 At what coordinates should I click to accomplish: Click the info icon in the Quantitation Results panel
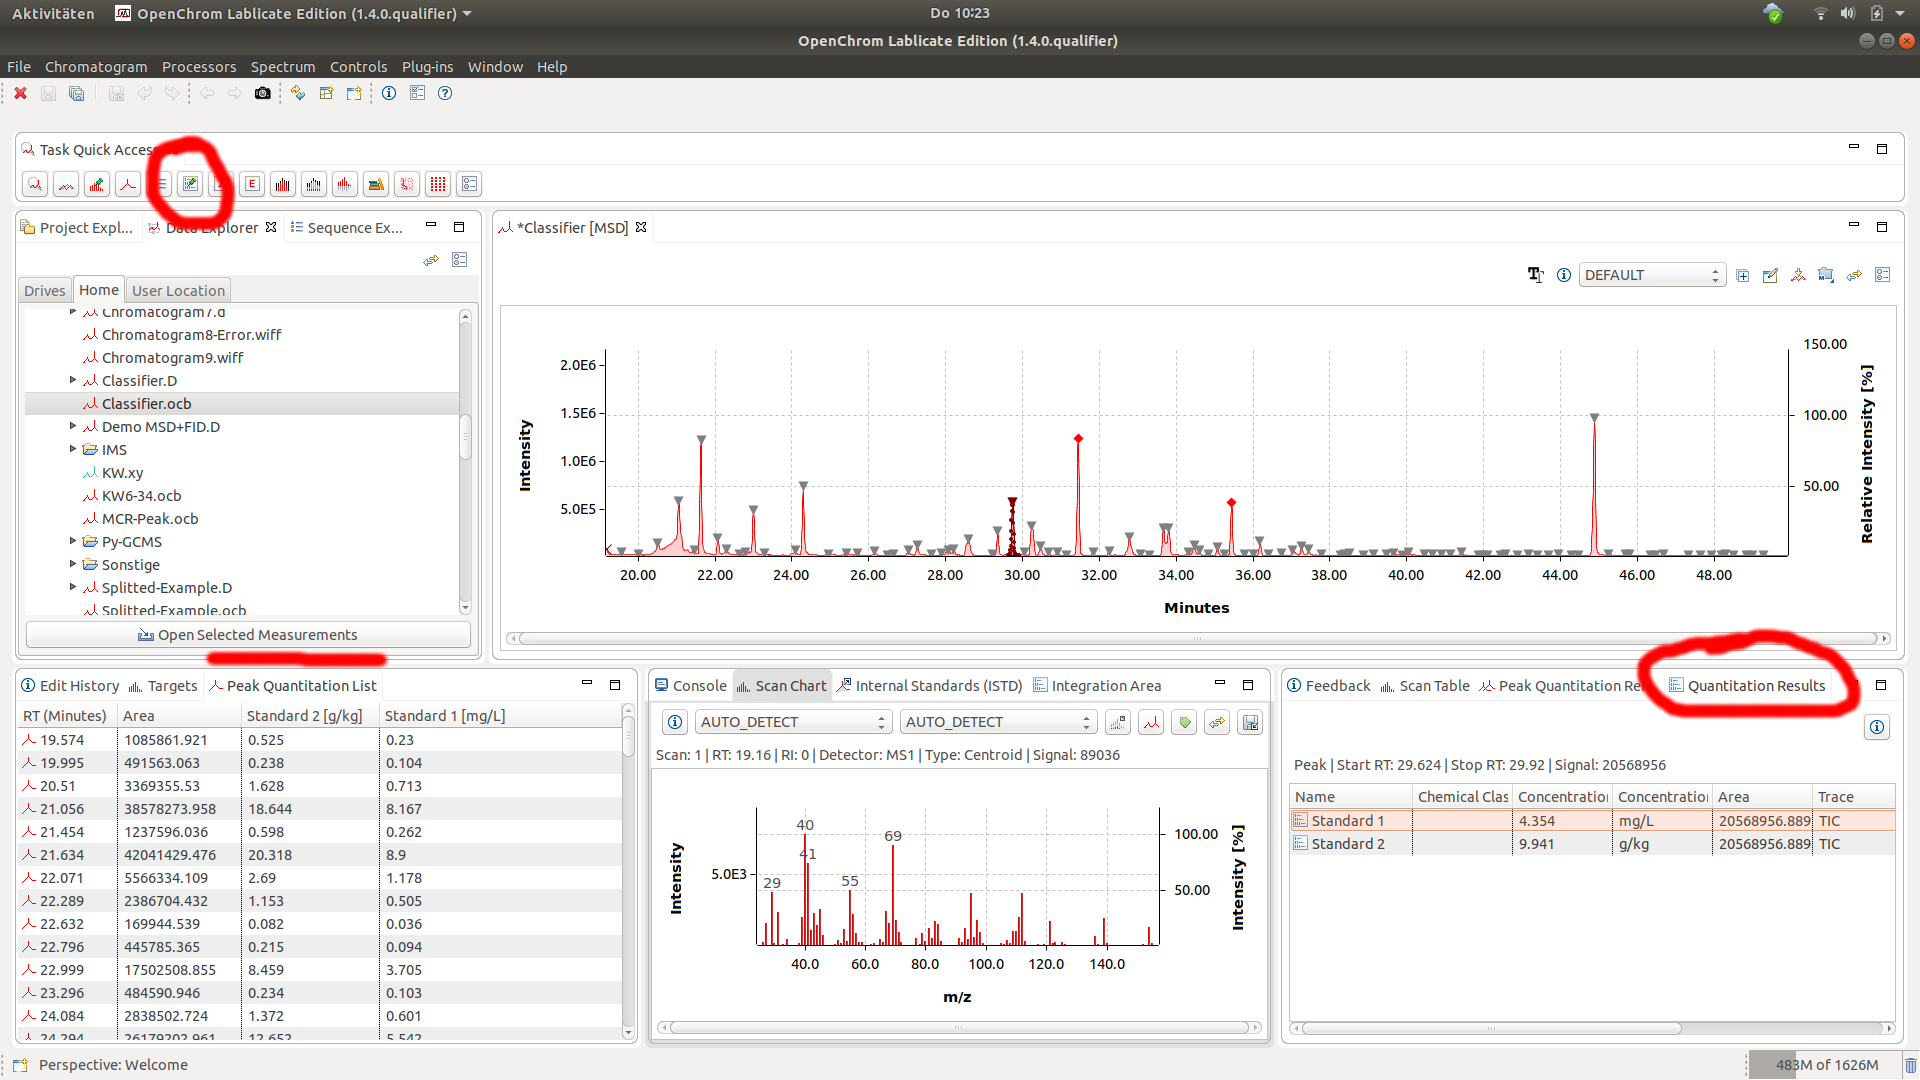[1877, 727]
